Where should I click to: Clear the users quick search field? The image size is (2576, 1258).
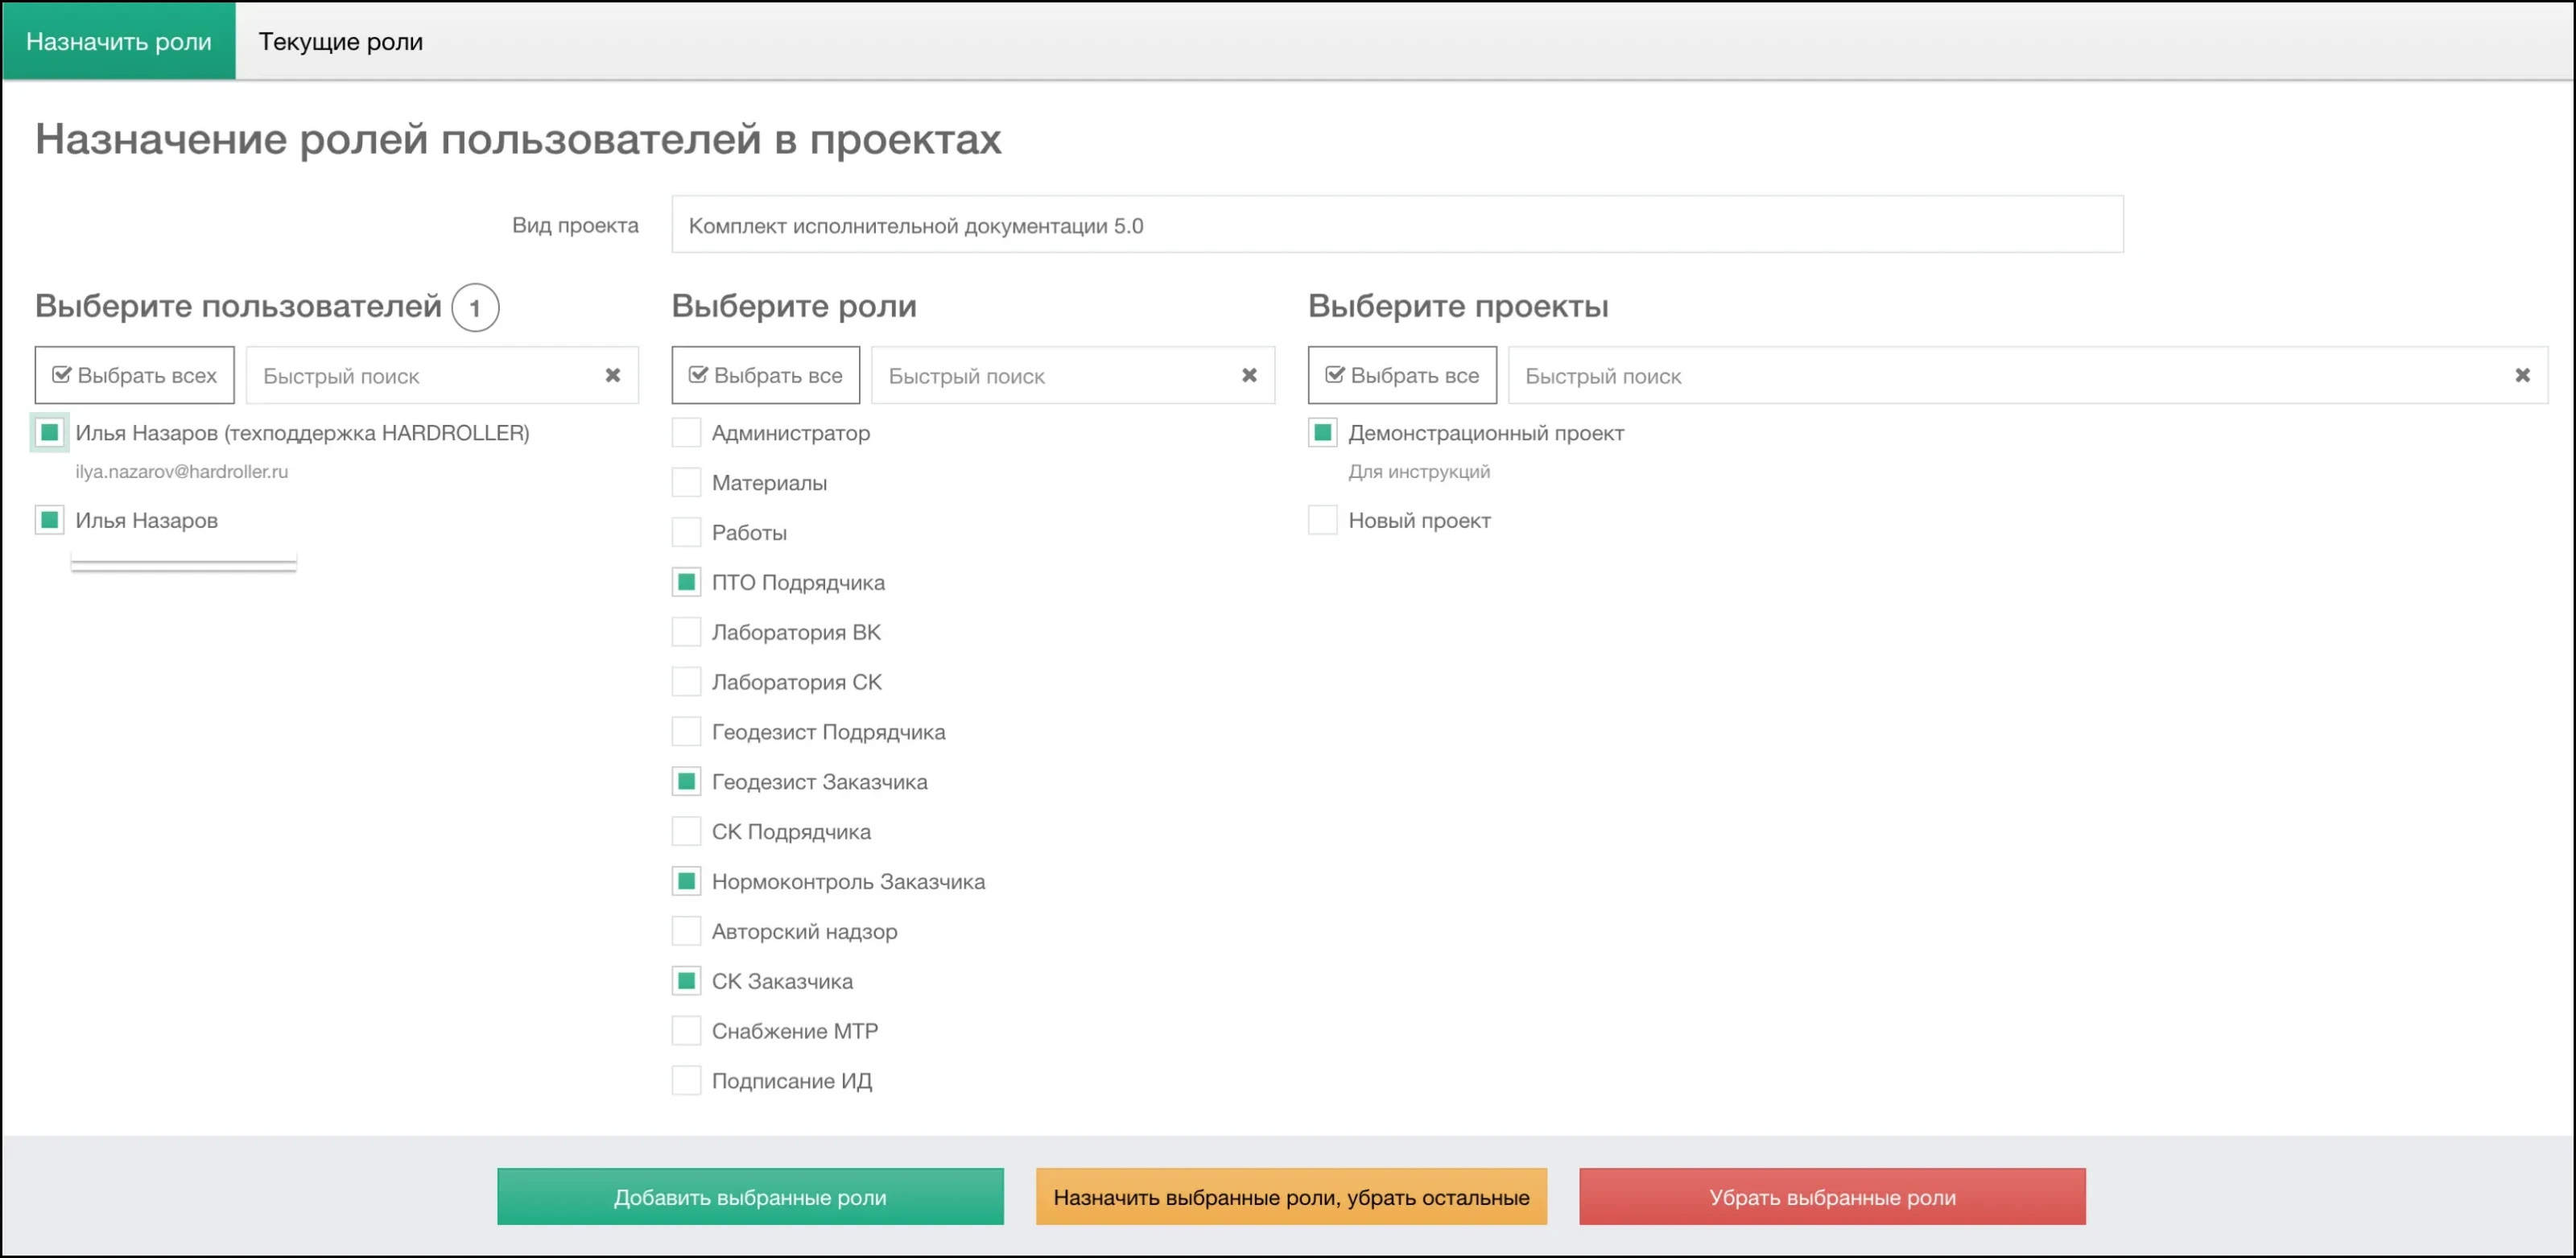click(x=613, y=375)
